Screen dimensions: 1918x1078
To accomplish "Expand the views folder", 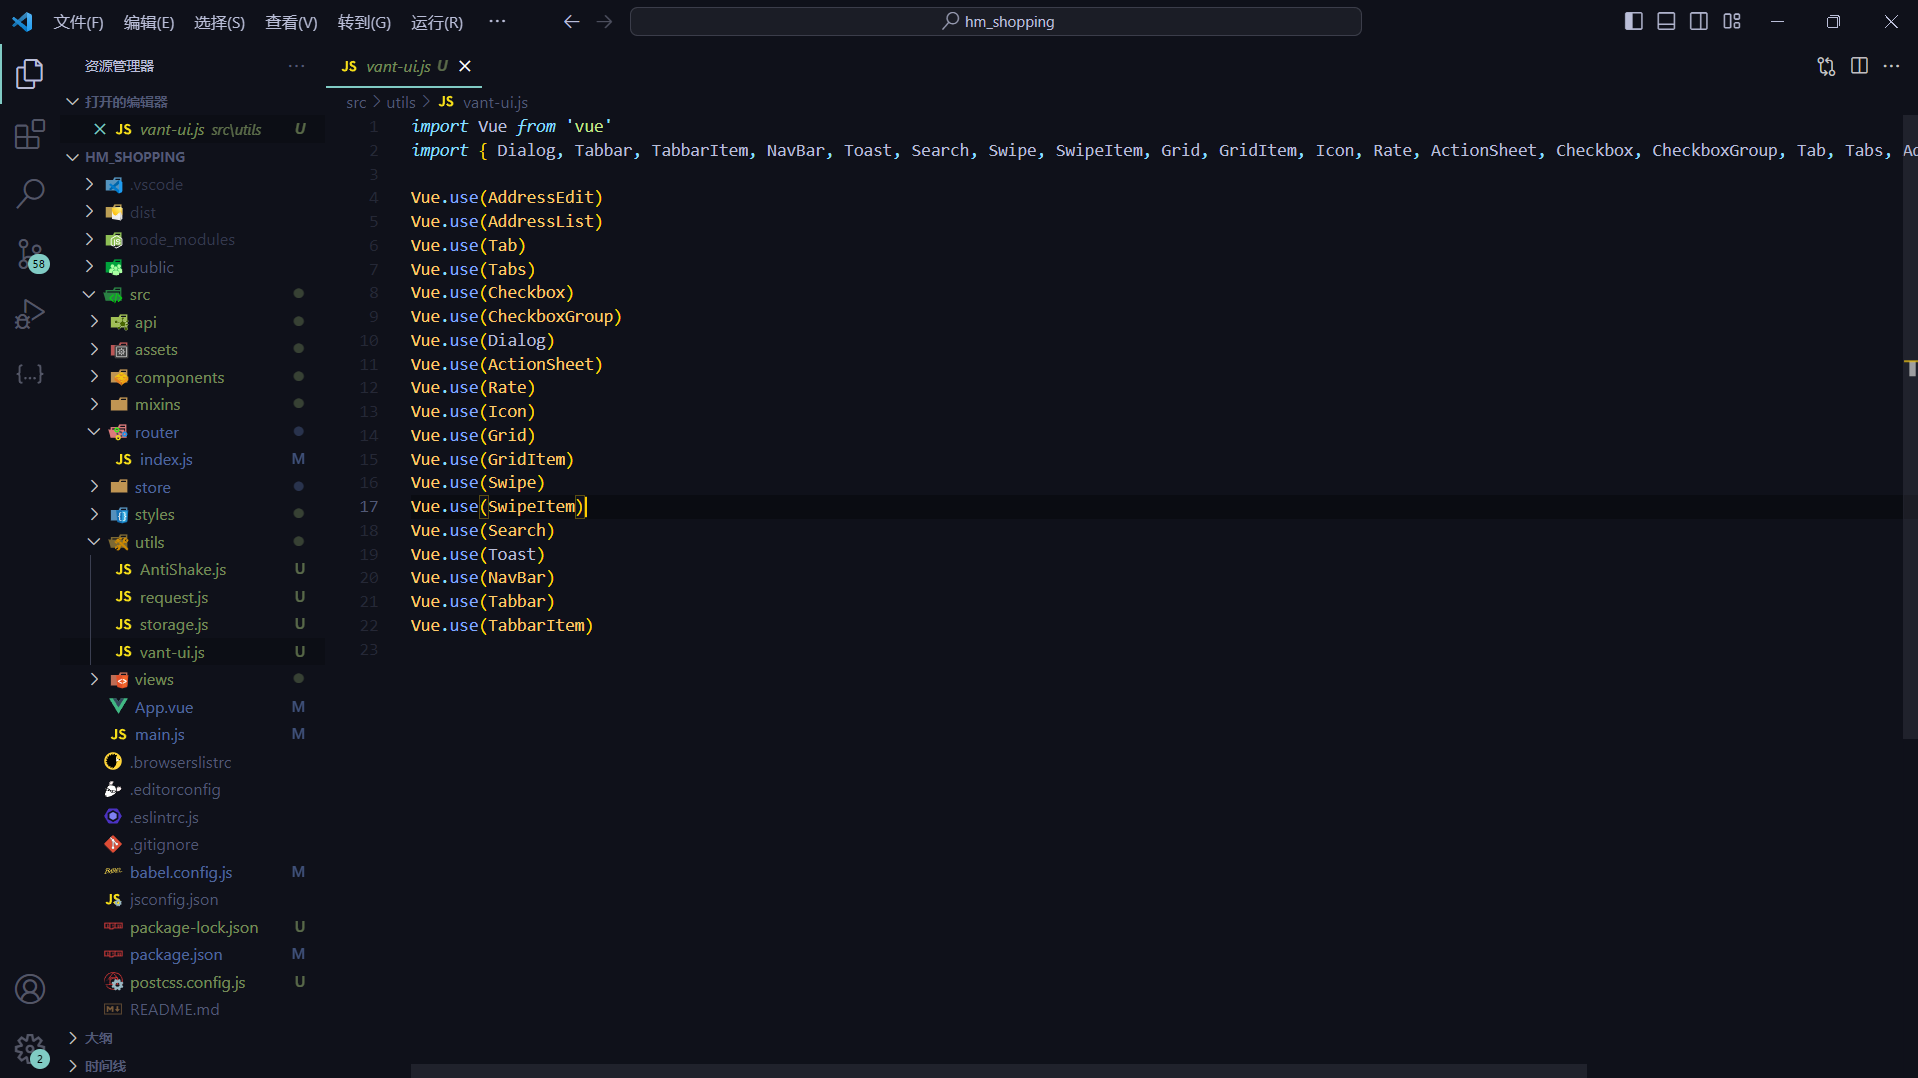I will click(192, 679).
